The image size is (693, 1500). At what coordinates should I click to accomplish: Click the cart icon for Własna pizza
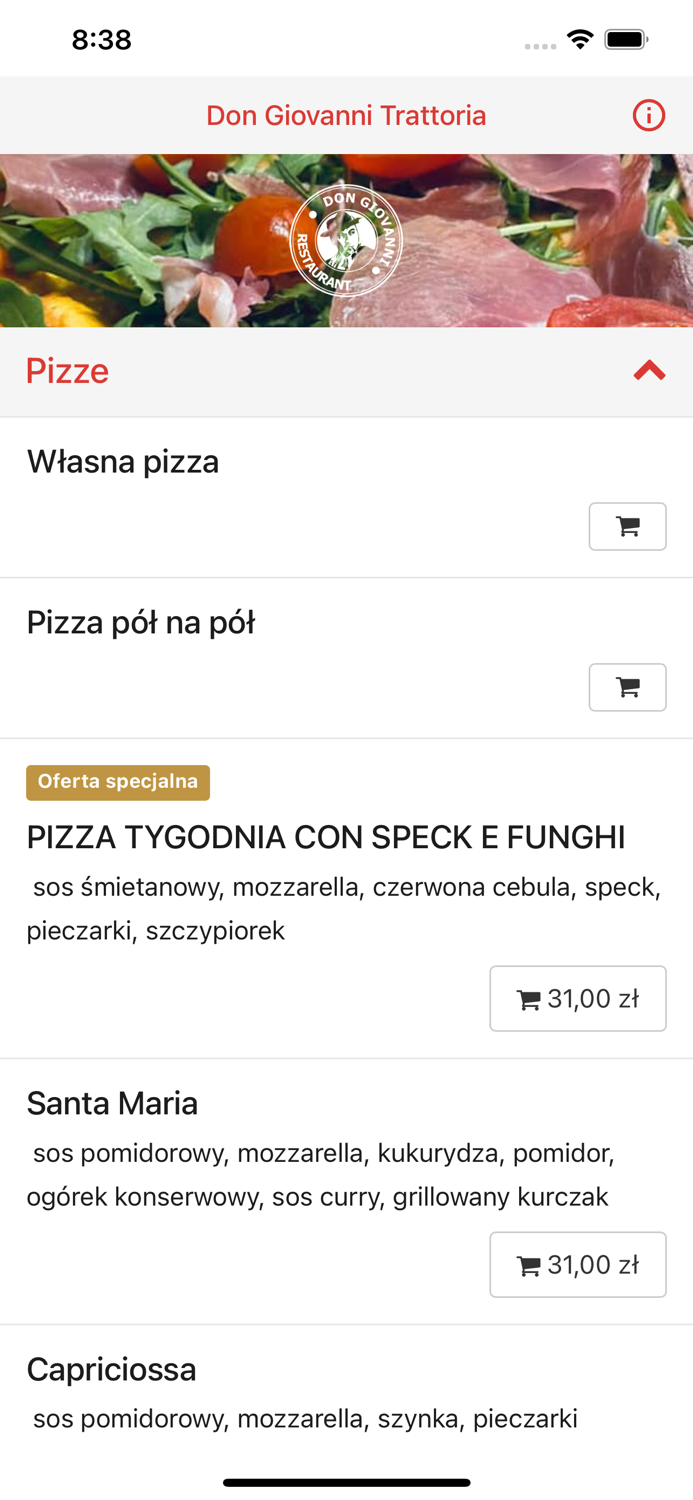pyautogui.click(x=628, y=526)
